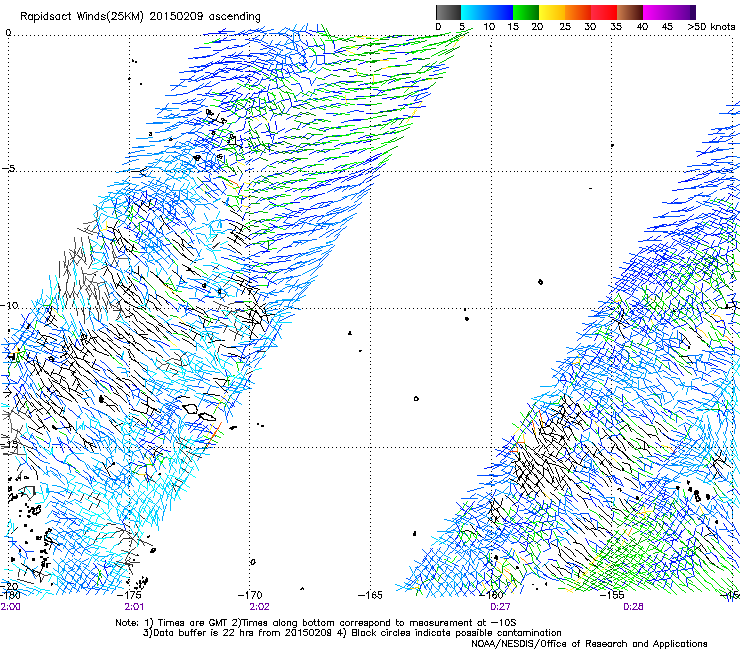Screen dimensions: 740x650
Task: Click the 'Rapidscat Winds(25KM) 20150209 ascending' title
Action: 140,17
